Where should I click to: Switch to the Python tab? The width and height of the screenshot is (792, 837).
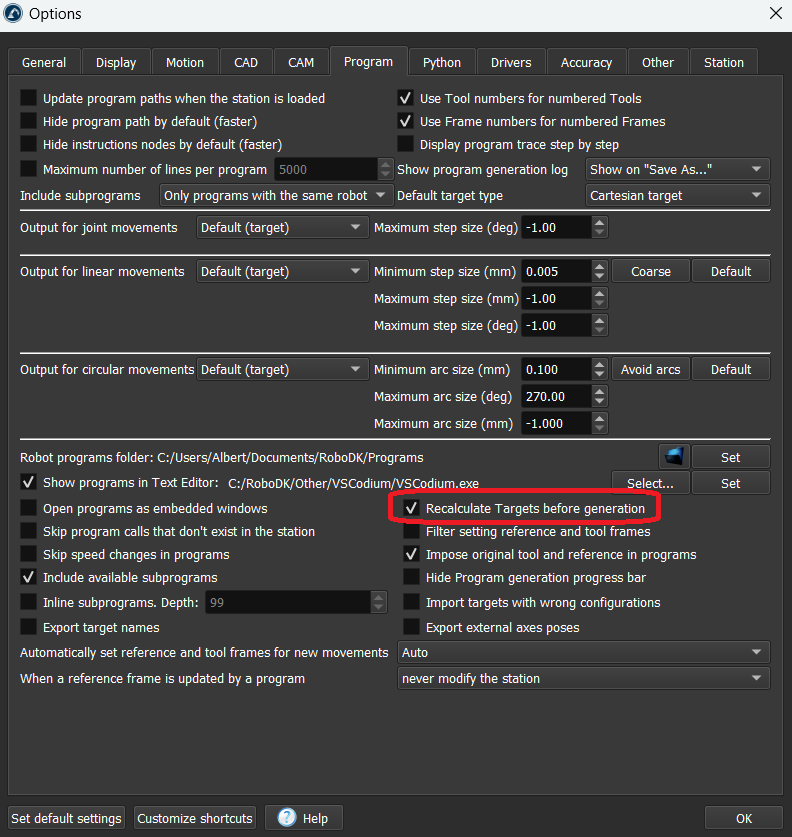click(x=441, y=62)
